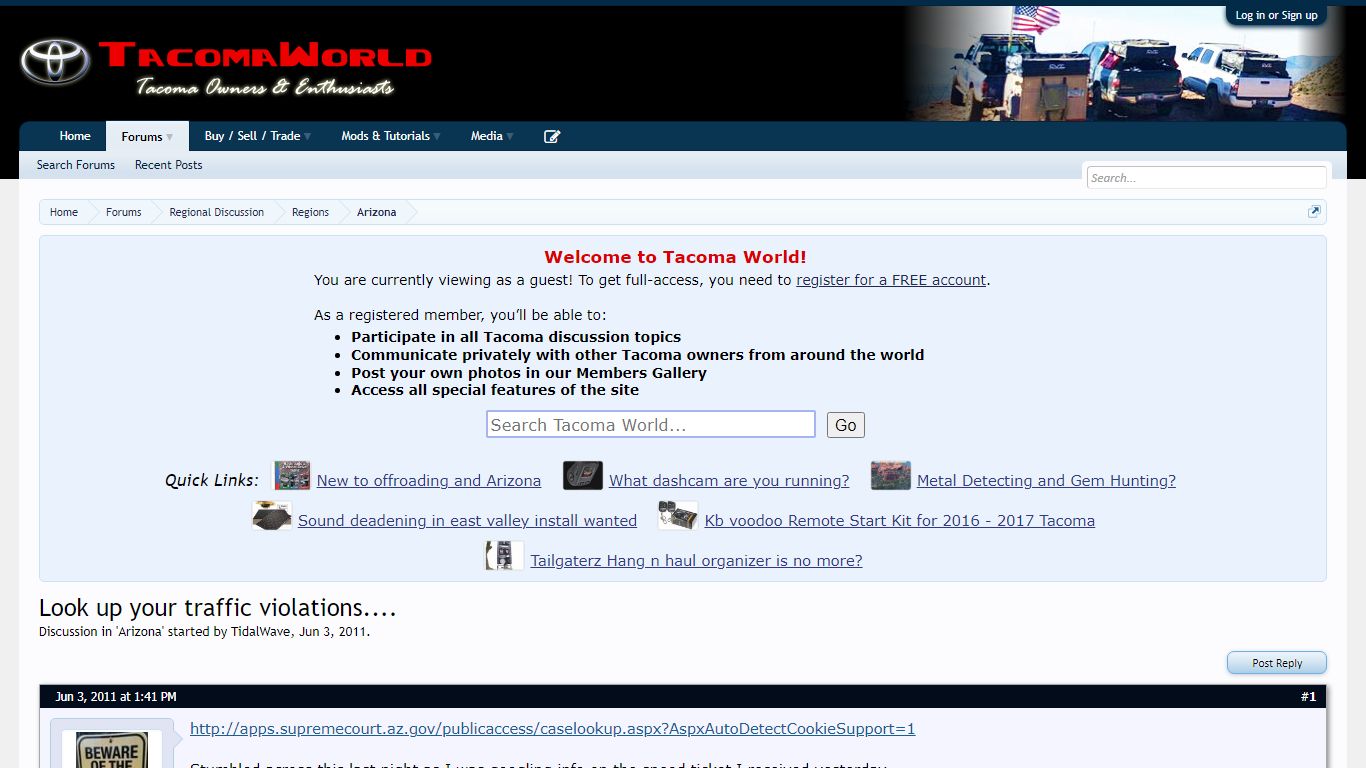Click the Beware avatar image

pyautogui.click(x=111, y=750)
